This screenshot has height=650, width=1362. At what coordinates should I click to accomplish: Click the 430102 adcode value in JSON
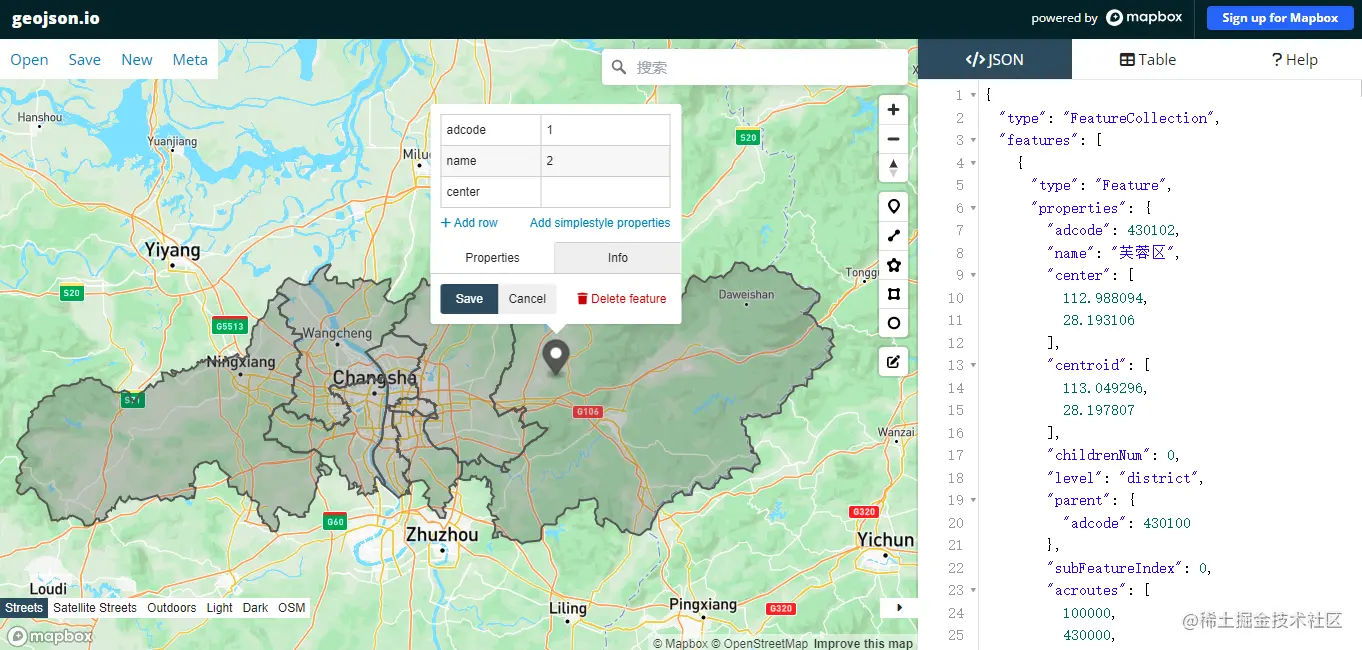click(1153, 230)
